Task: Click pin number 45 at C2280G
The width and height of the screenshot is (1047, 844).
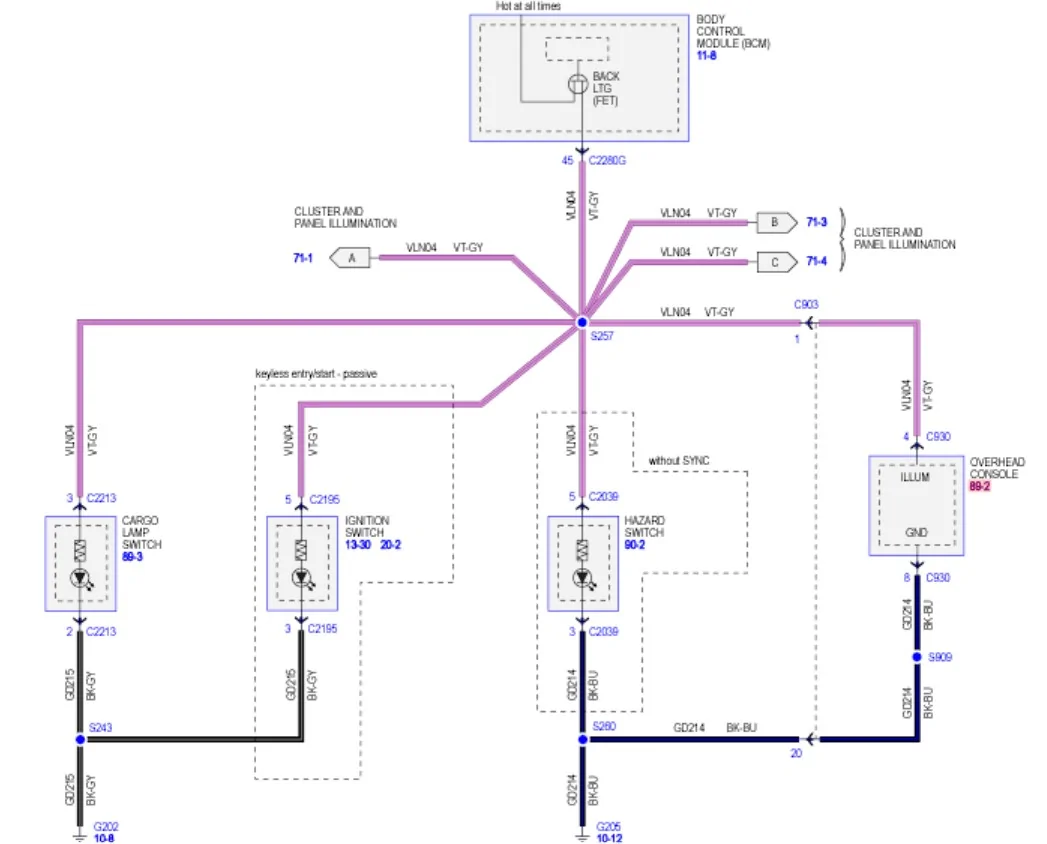Action: click(568, 160)
